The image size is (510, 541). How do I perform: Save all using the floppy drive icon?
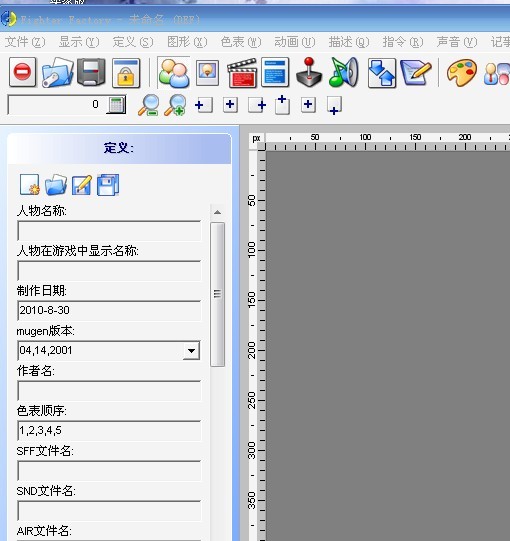click(91, 72)
